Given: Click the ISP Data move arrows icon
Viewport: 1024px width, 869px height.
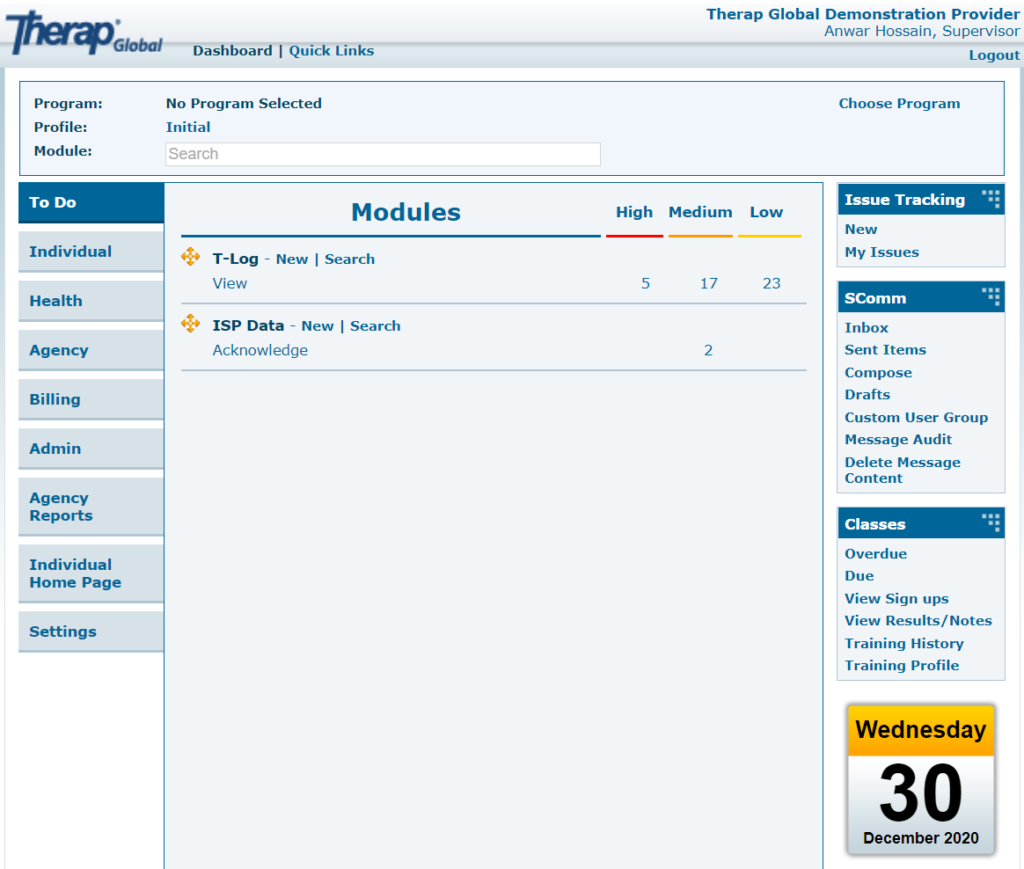Looking at the screenshot, I should pyautogui.click(x=190, y=325).
